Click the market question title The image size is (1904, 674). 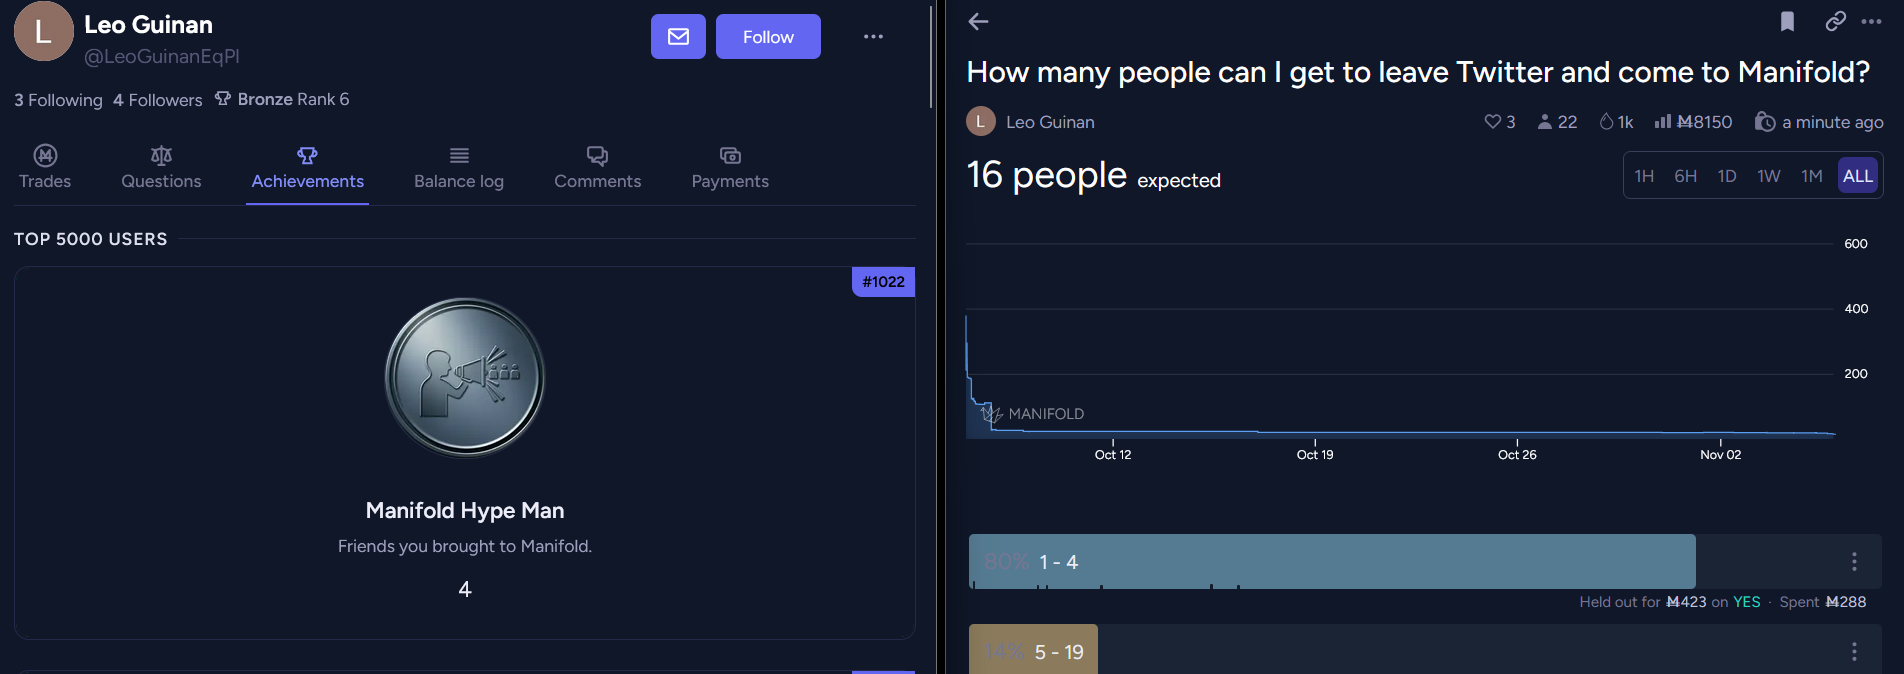tap(1418, 72)
